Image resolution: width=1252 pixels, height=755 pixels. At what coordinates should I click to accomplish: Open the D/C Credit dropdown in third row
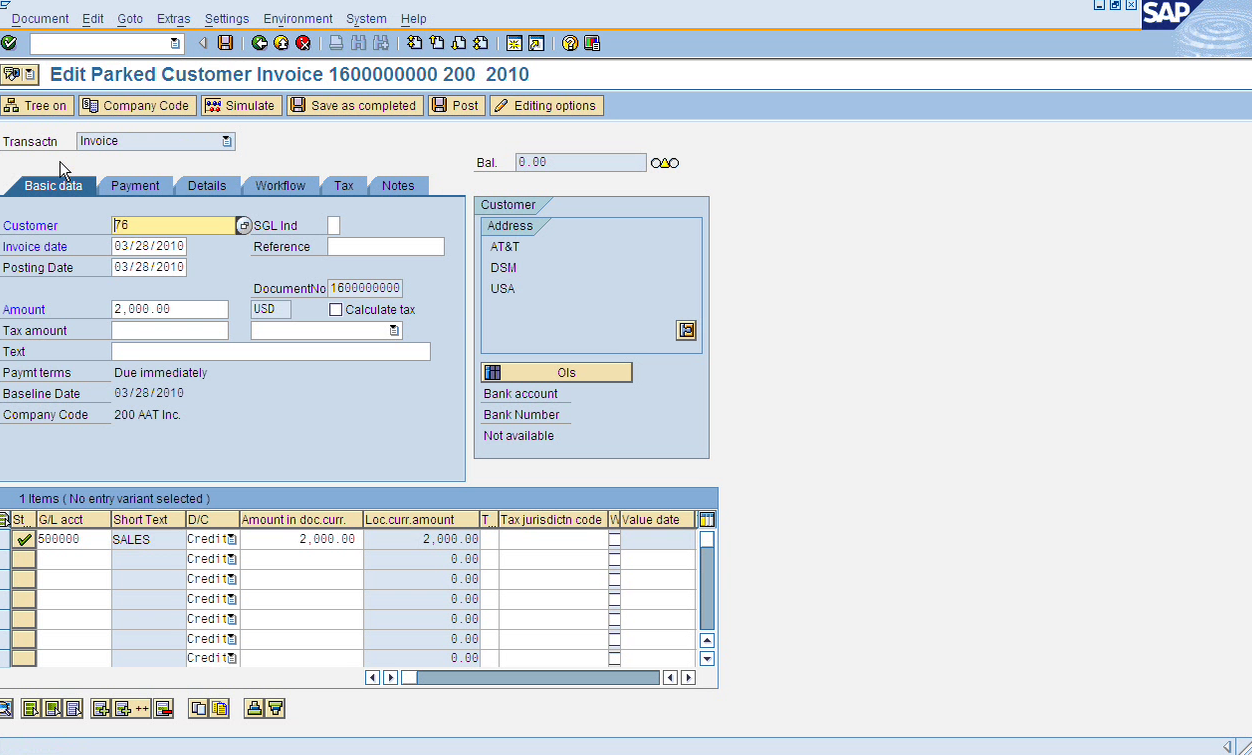(x=232, y=579)
